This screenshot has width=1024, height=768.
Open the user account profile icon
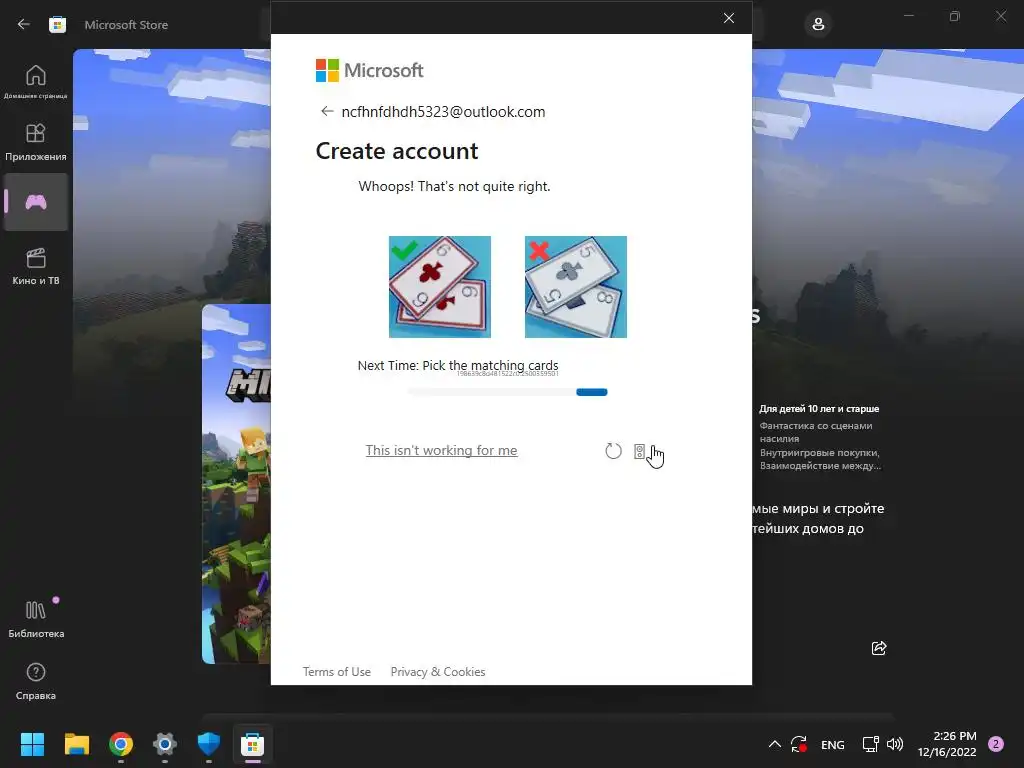[x=818, y=25]
